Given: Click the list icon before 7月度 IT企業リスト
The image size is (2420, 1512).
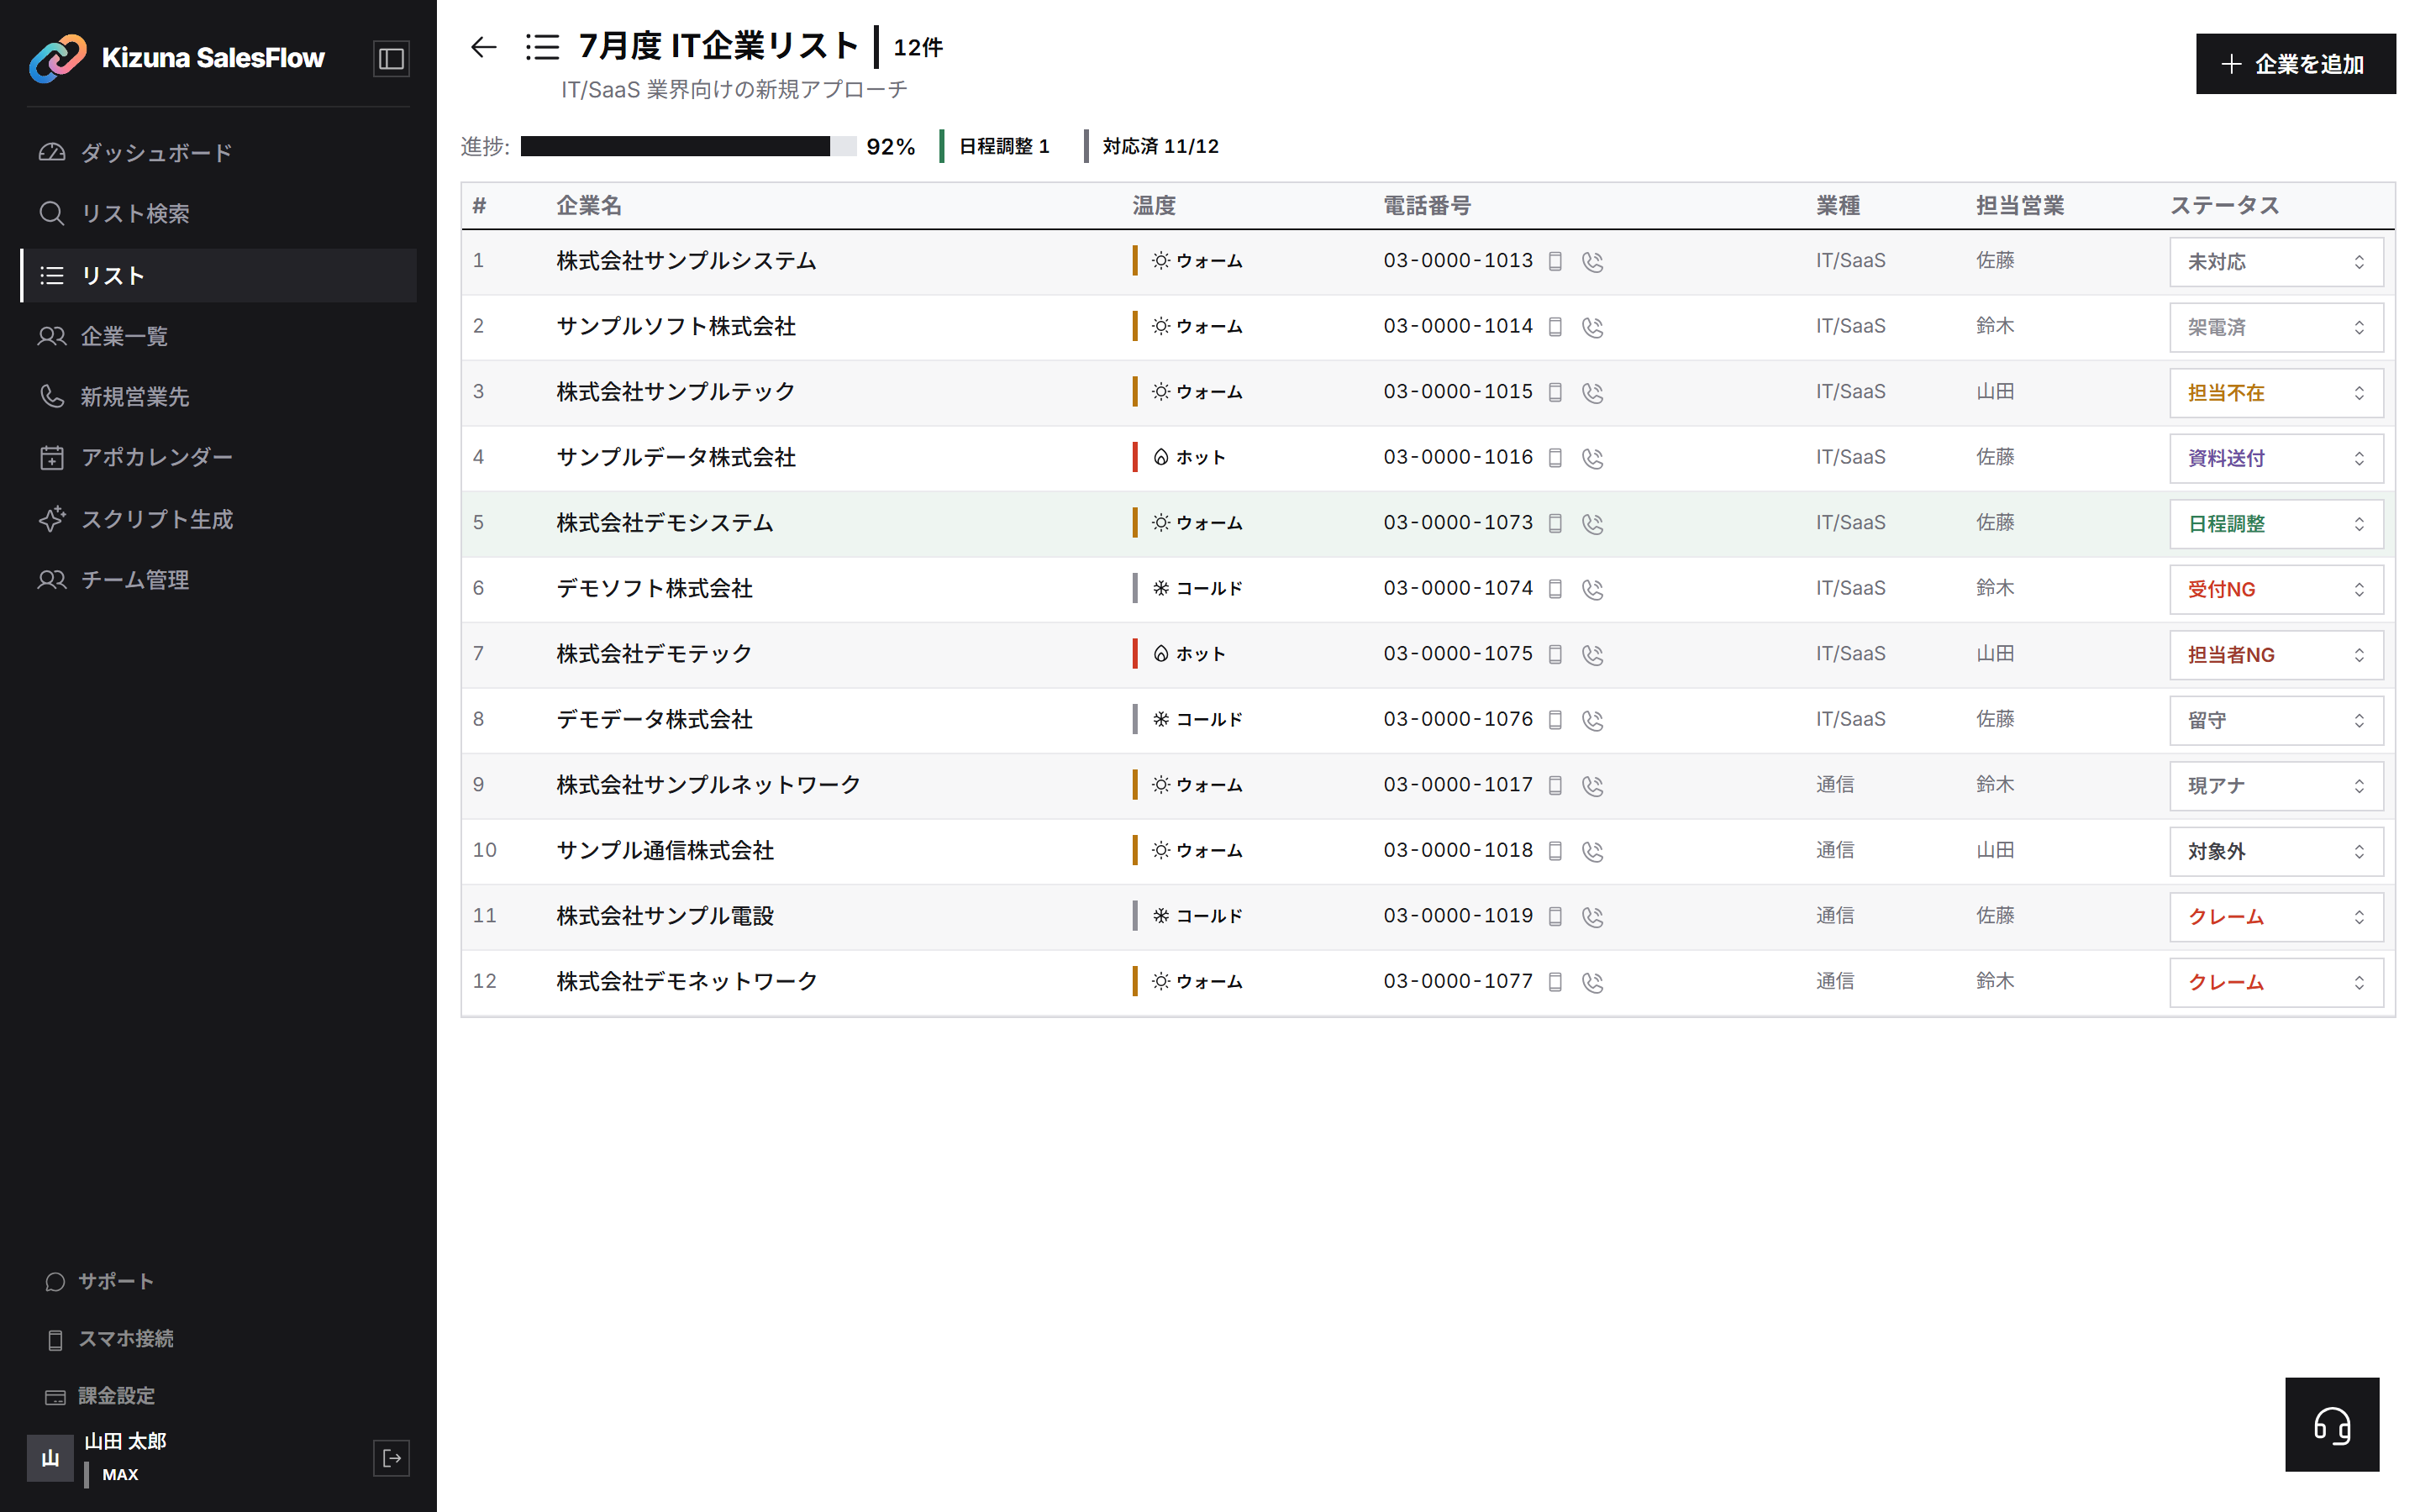Looking at the screenshot, I should click(542, 46).
